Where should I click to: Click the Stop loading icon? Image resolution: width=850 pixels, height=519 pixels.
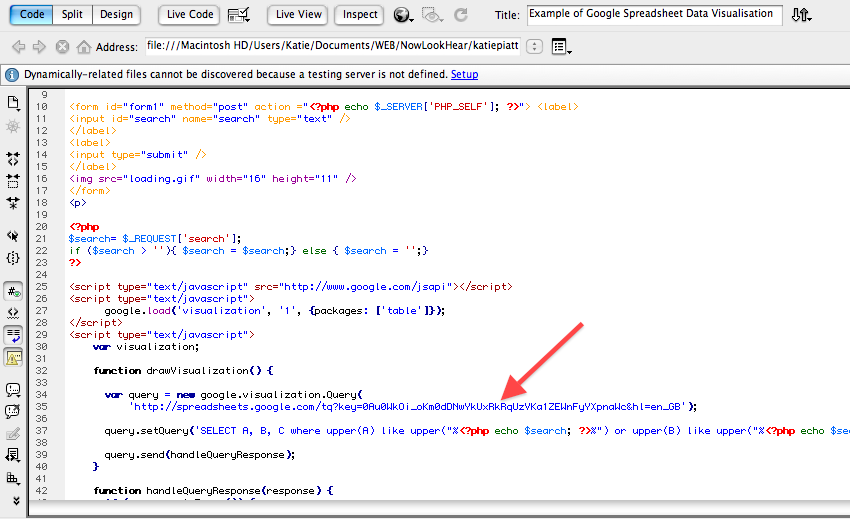point(62,47)
